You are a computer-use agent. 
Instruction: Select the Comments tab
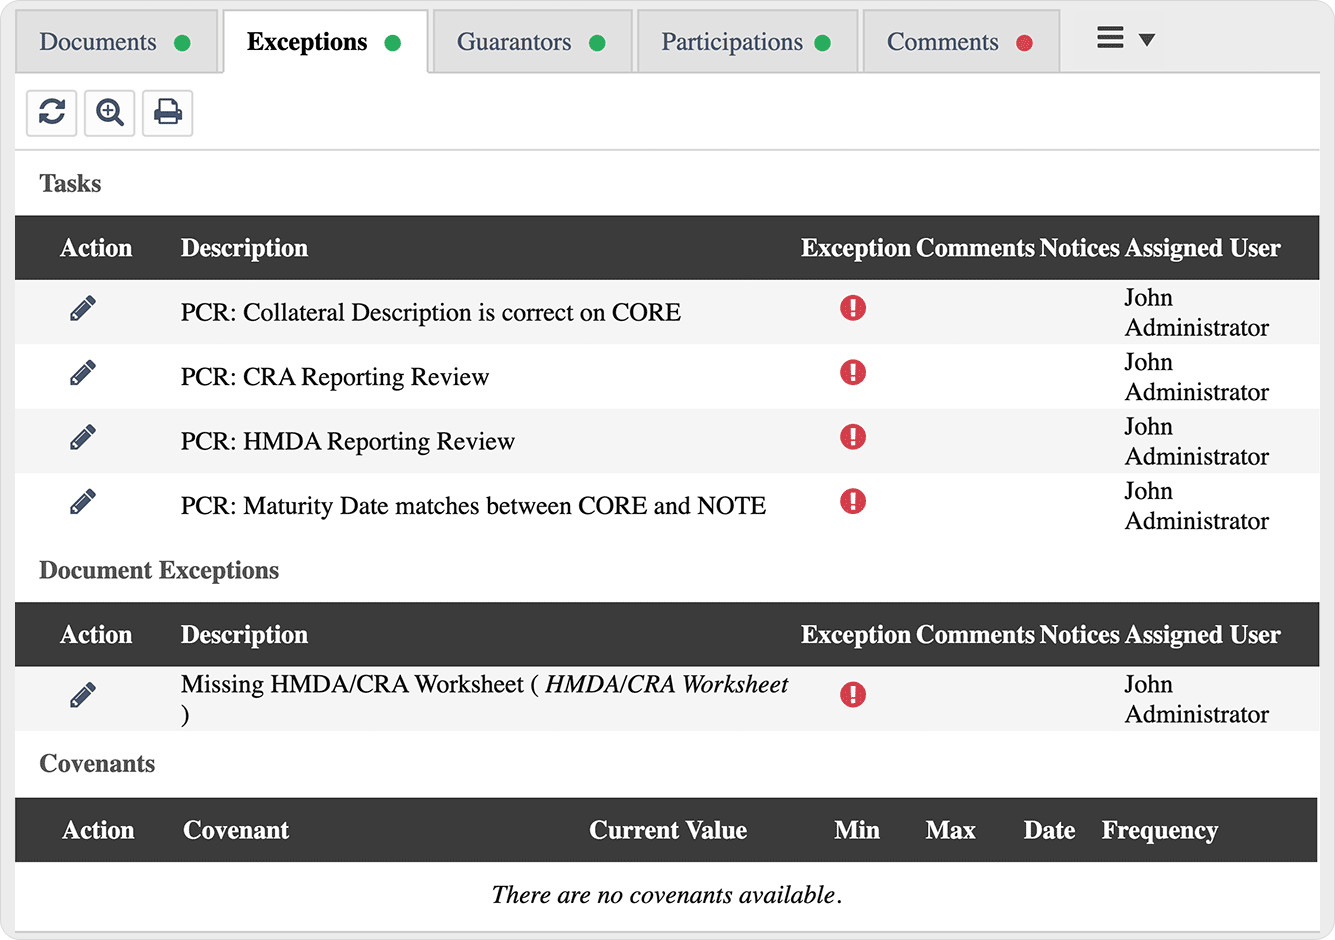pos(959,43)
